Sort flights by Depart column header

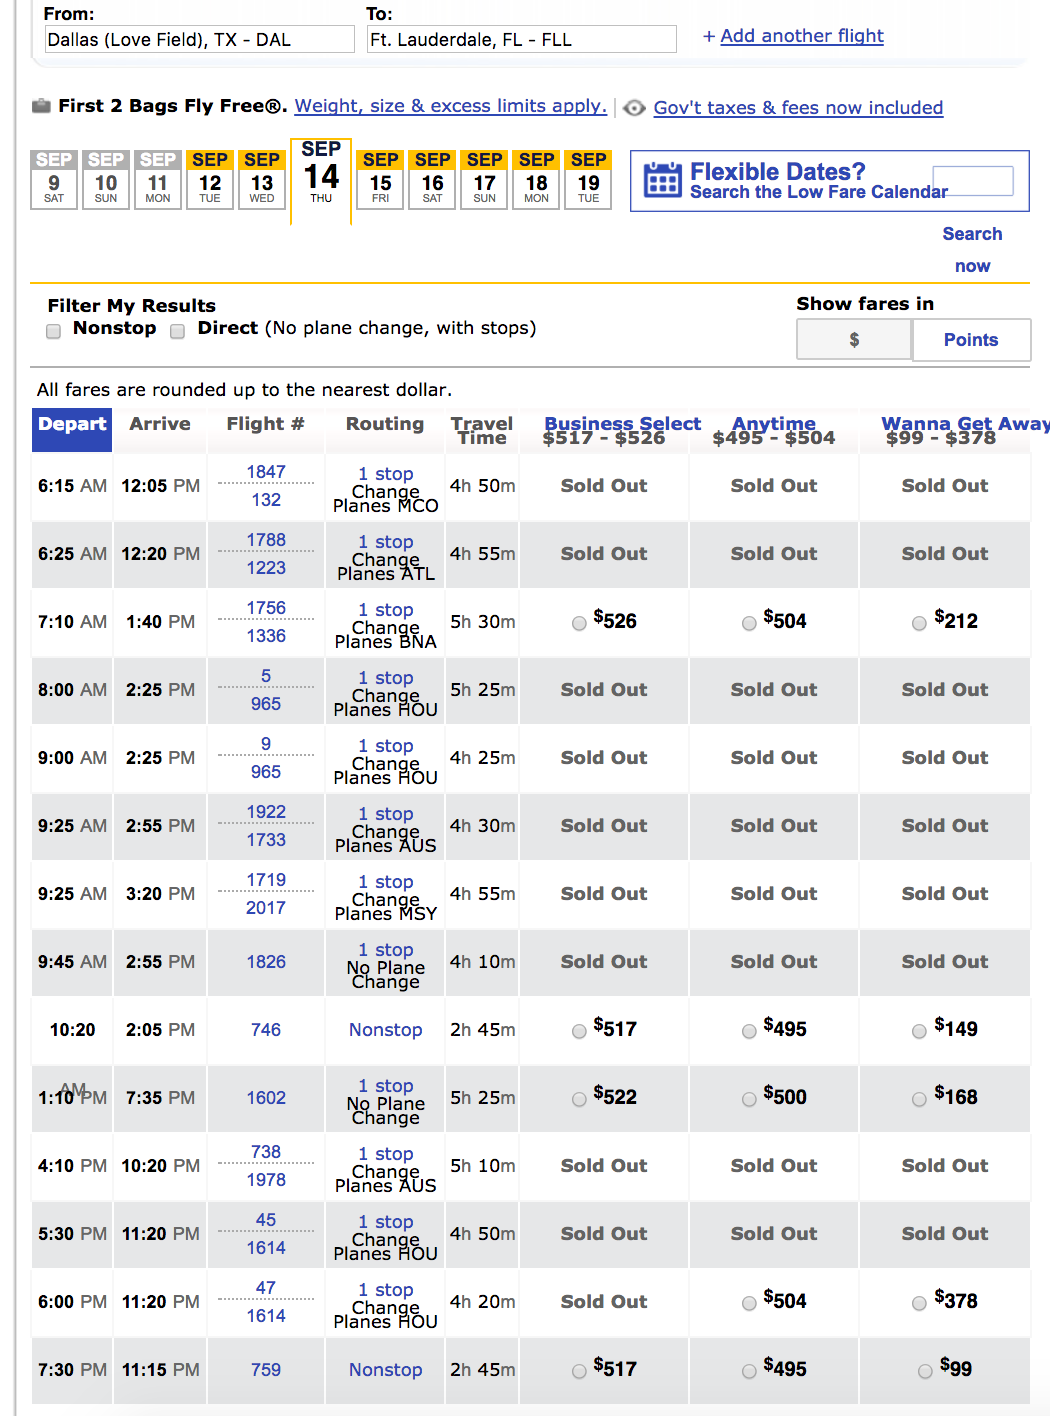click(72, 424)
